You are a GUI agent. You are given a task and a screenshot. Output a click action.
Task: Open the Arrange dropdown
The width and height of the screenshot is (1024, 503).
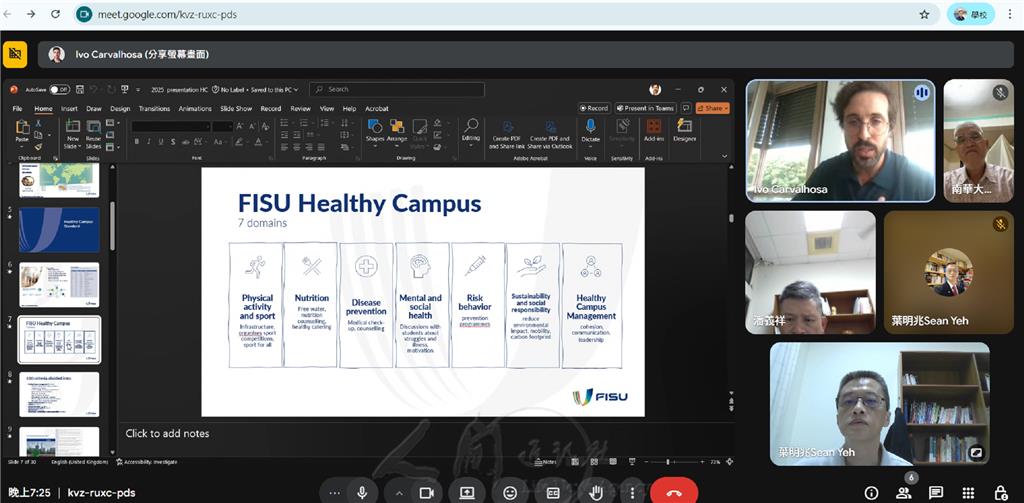(x=396, y=131)
